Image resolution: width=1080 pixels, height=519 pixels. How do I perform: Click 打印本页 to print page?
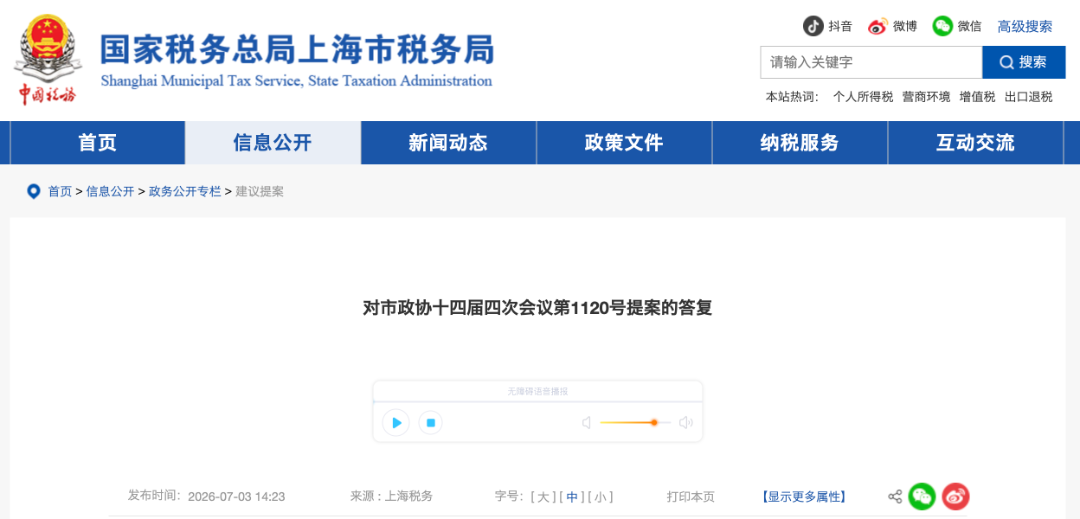[690, 497]
